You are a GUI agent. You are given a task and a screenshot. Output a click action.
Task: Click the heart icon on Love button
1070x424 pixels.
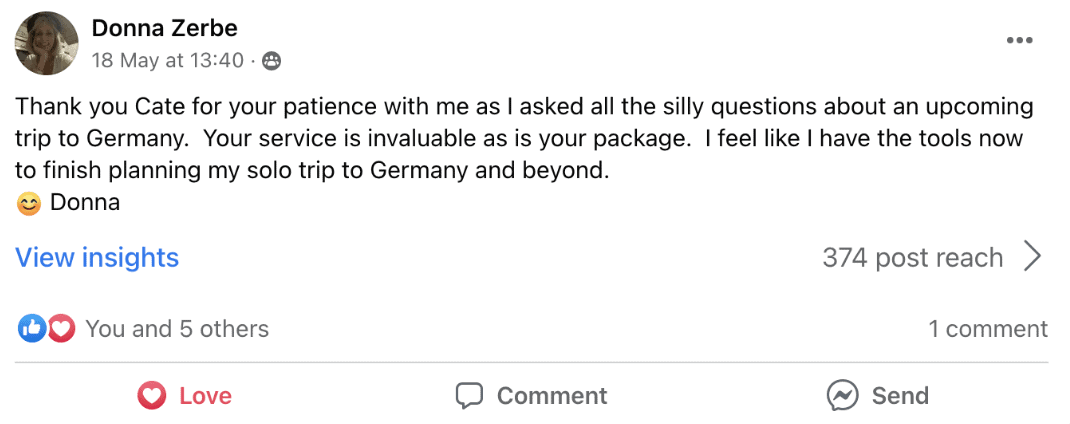pos(151,396)
